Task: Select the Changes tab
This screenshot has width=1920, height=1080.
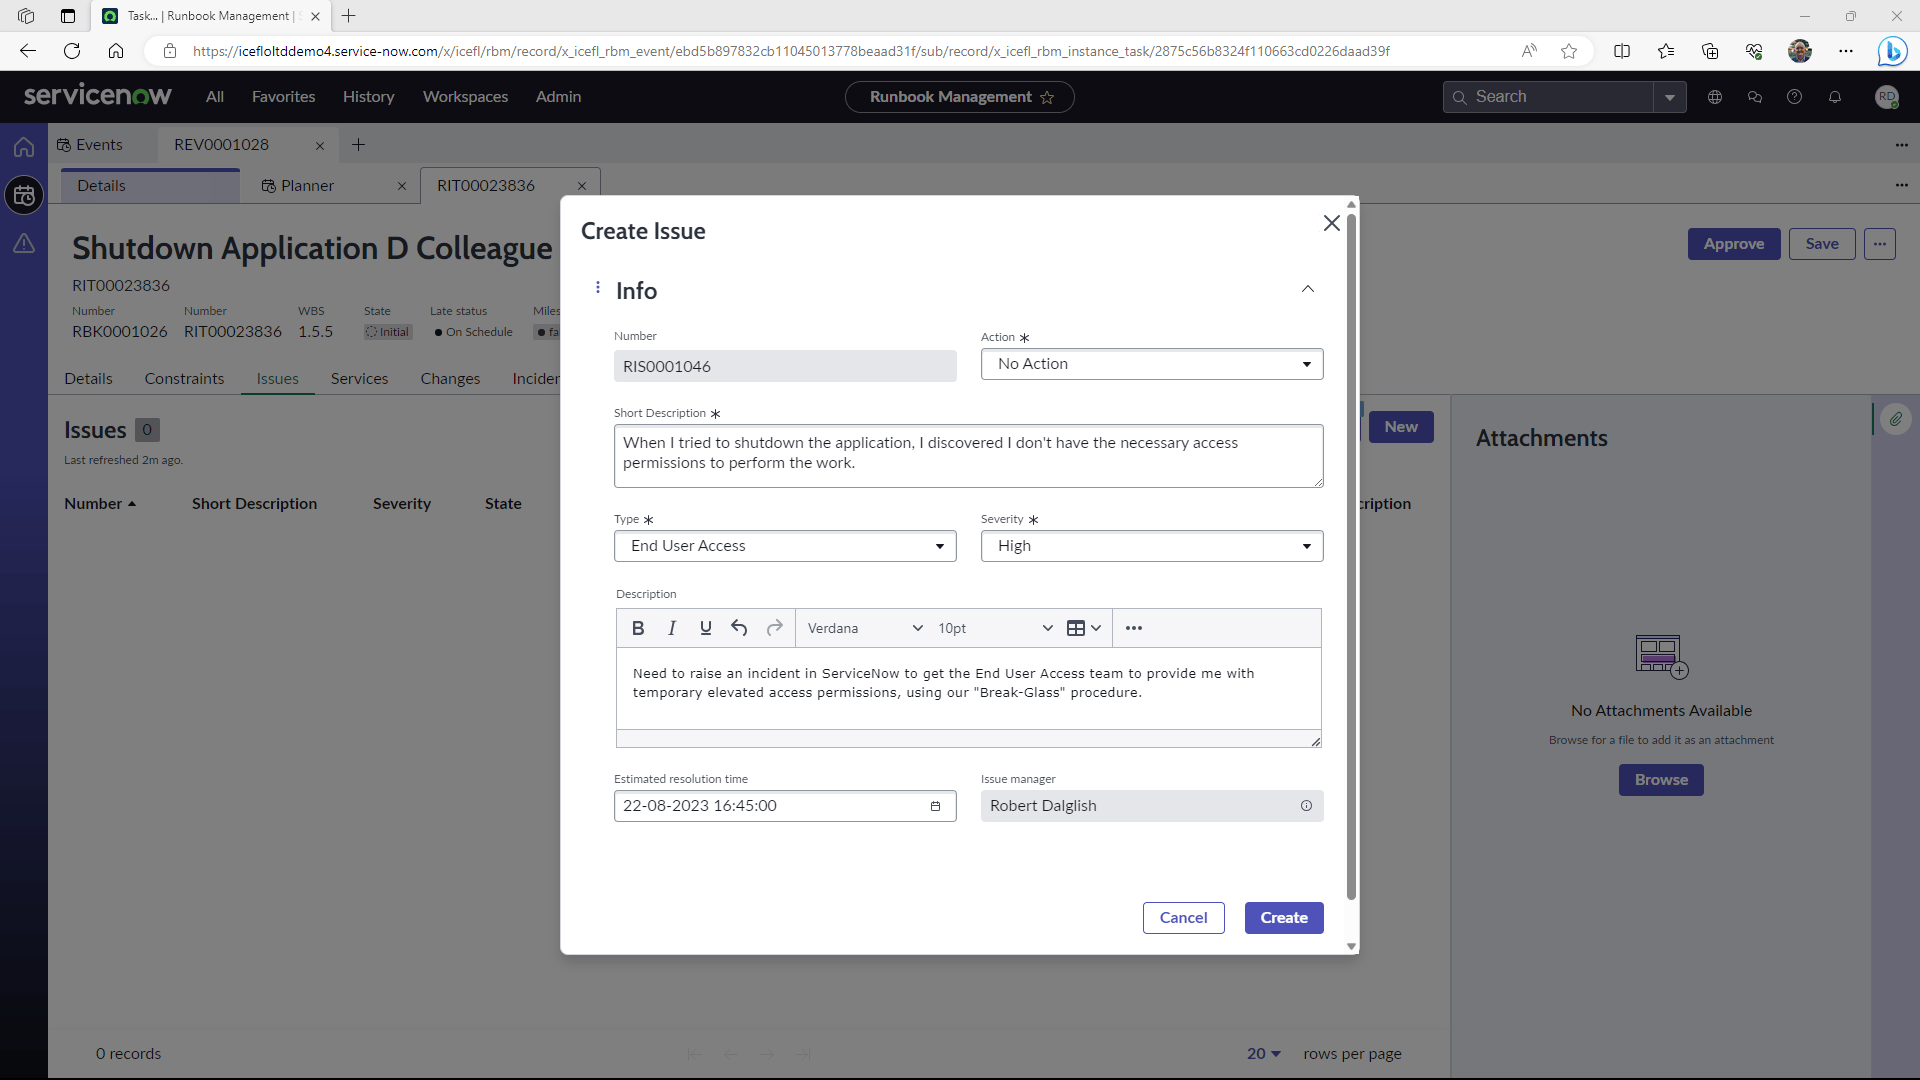Action: click(x=450, y=378)
